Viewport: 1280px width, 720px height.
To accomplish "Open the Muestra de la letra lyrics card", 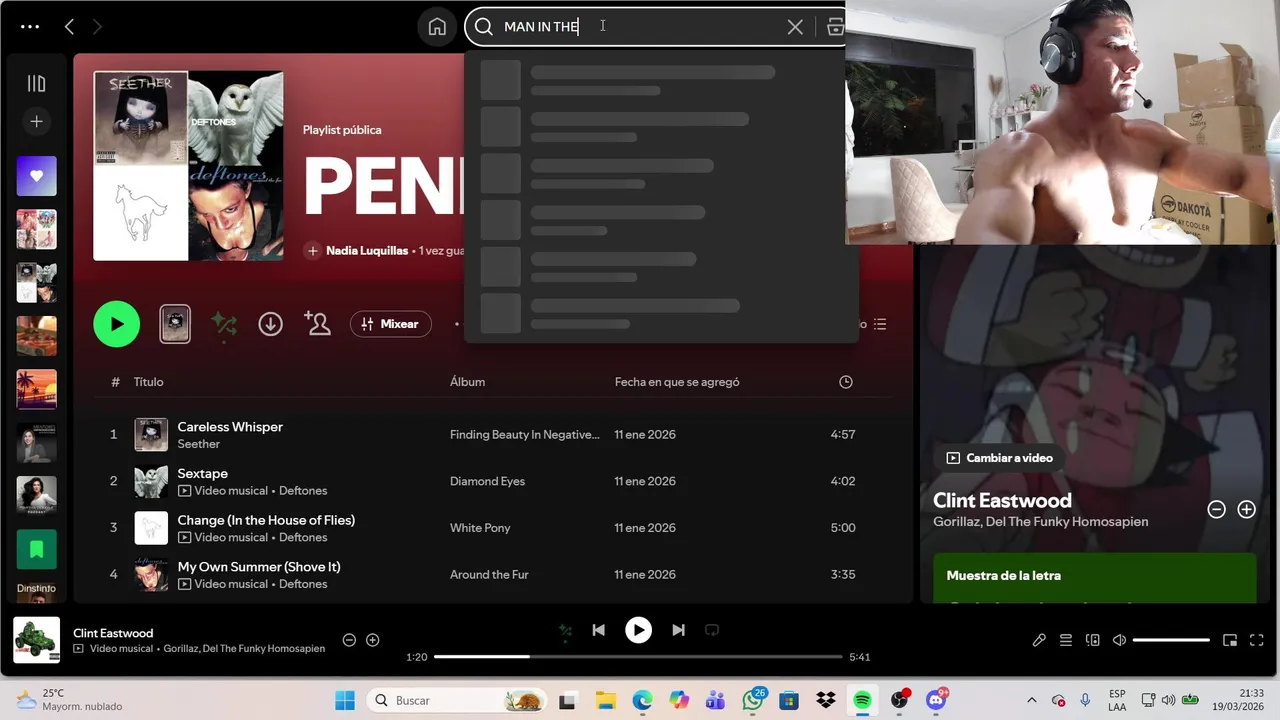I will (x=1094, y=578).
